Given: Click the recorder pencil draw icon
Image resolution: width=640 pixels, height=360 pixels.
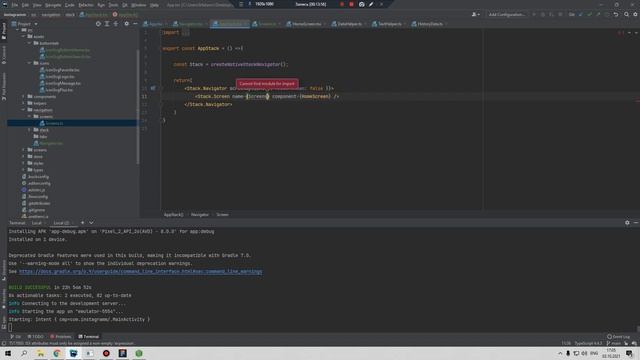Looking at the screenshot, I should point(371,4).
